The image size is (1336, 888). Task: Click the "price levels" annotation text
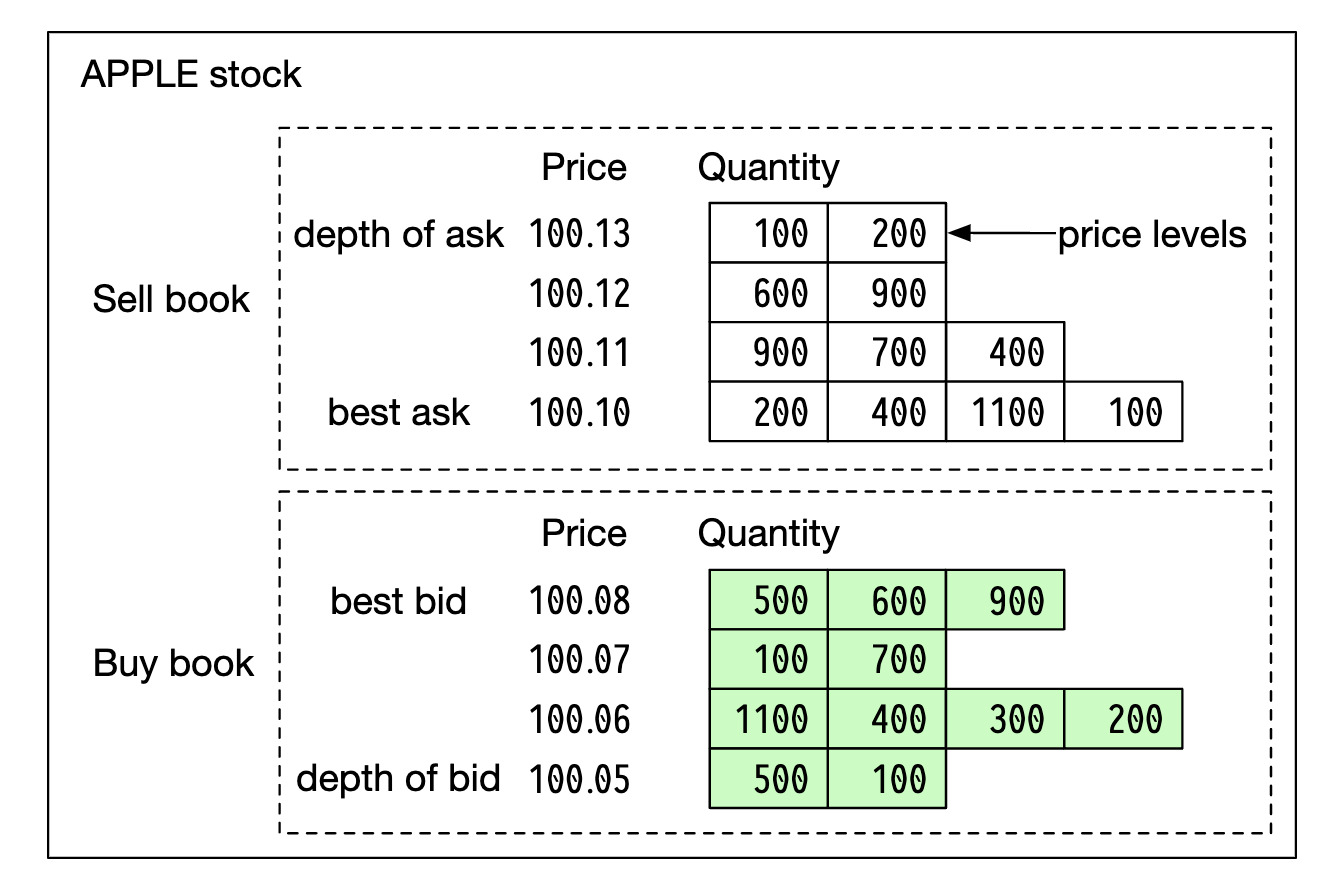(1152, 235)
